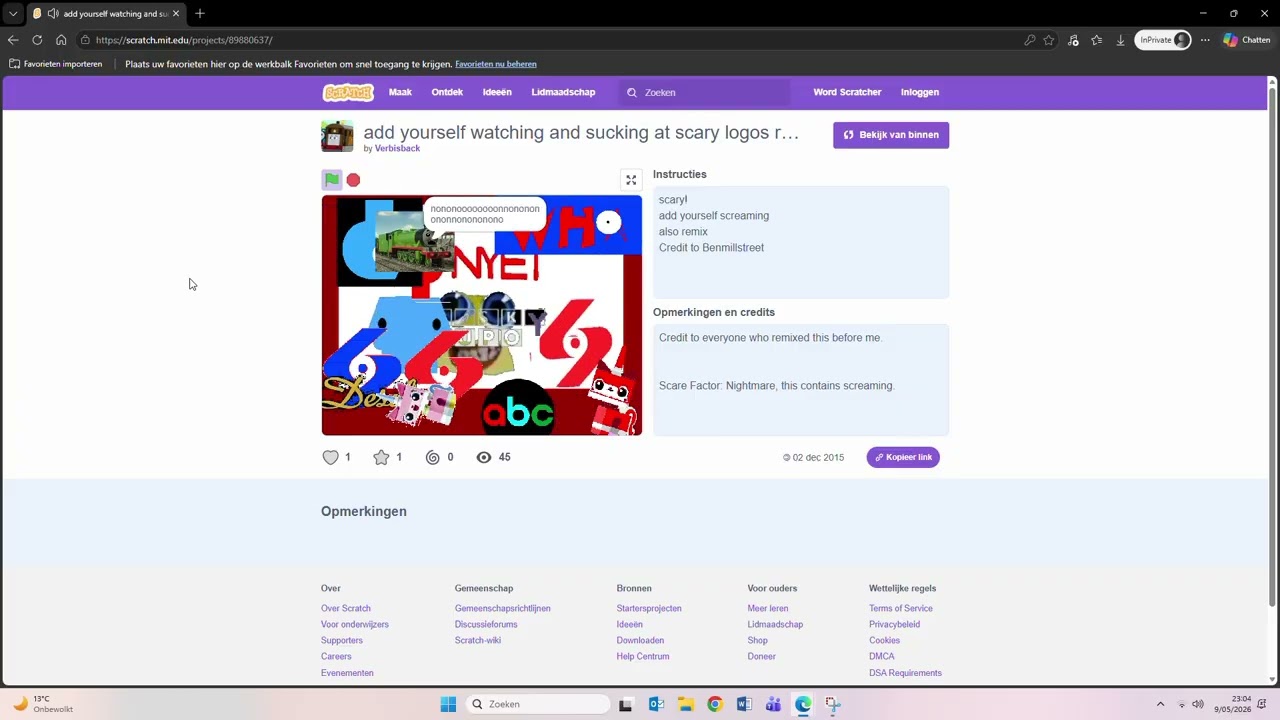This screenshot has height=720, width=1280.
Task: Visit the Discussieforums footer link
Action: tap(486, 624)
